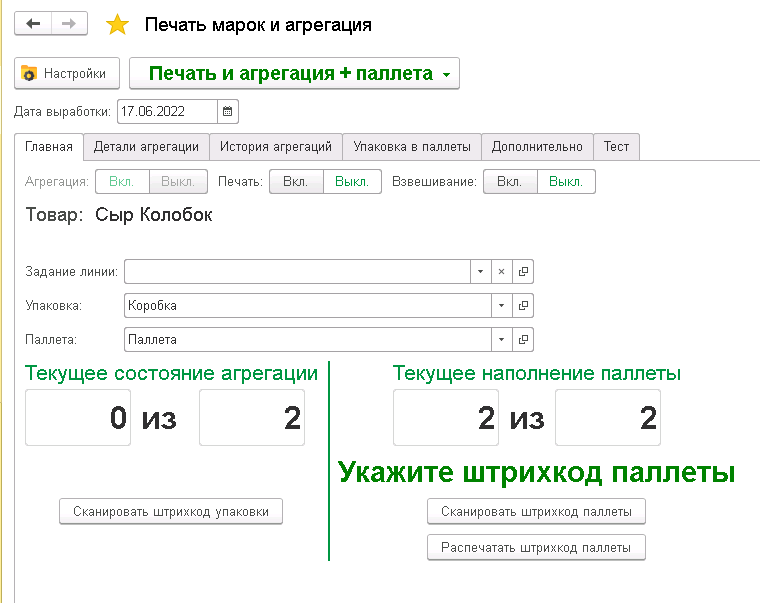Click the pallet current fill count field
This screenshot has height=603, width=760.
pos(446,417)
